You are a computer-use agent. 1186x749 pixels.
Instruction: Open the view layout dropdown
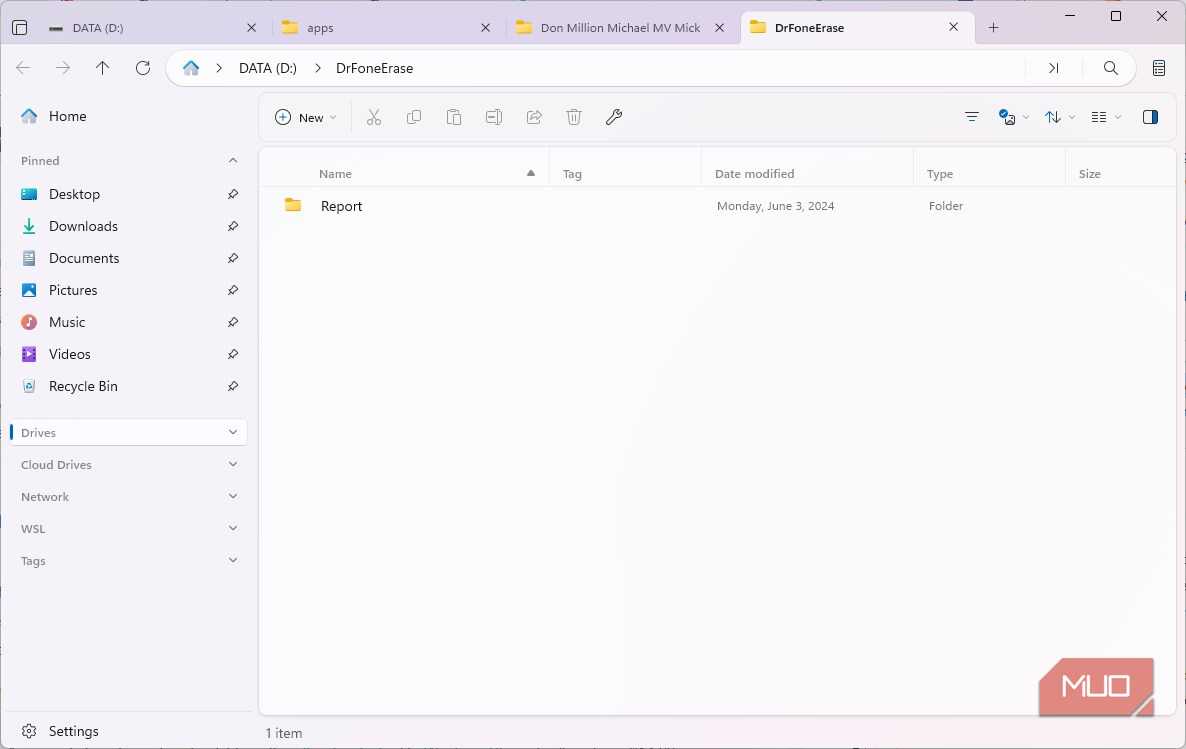pos(1106,117)
